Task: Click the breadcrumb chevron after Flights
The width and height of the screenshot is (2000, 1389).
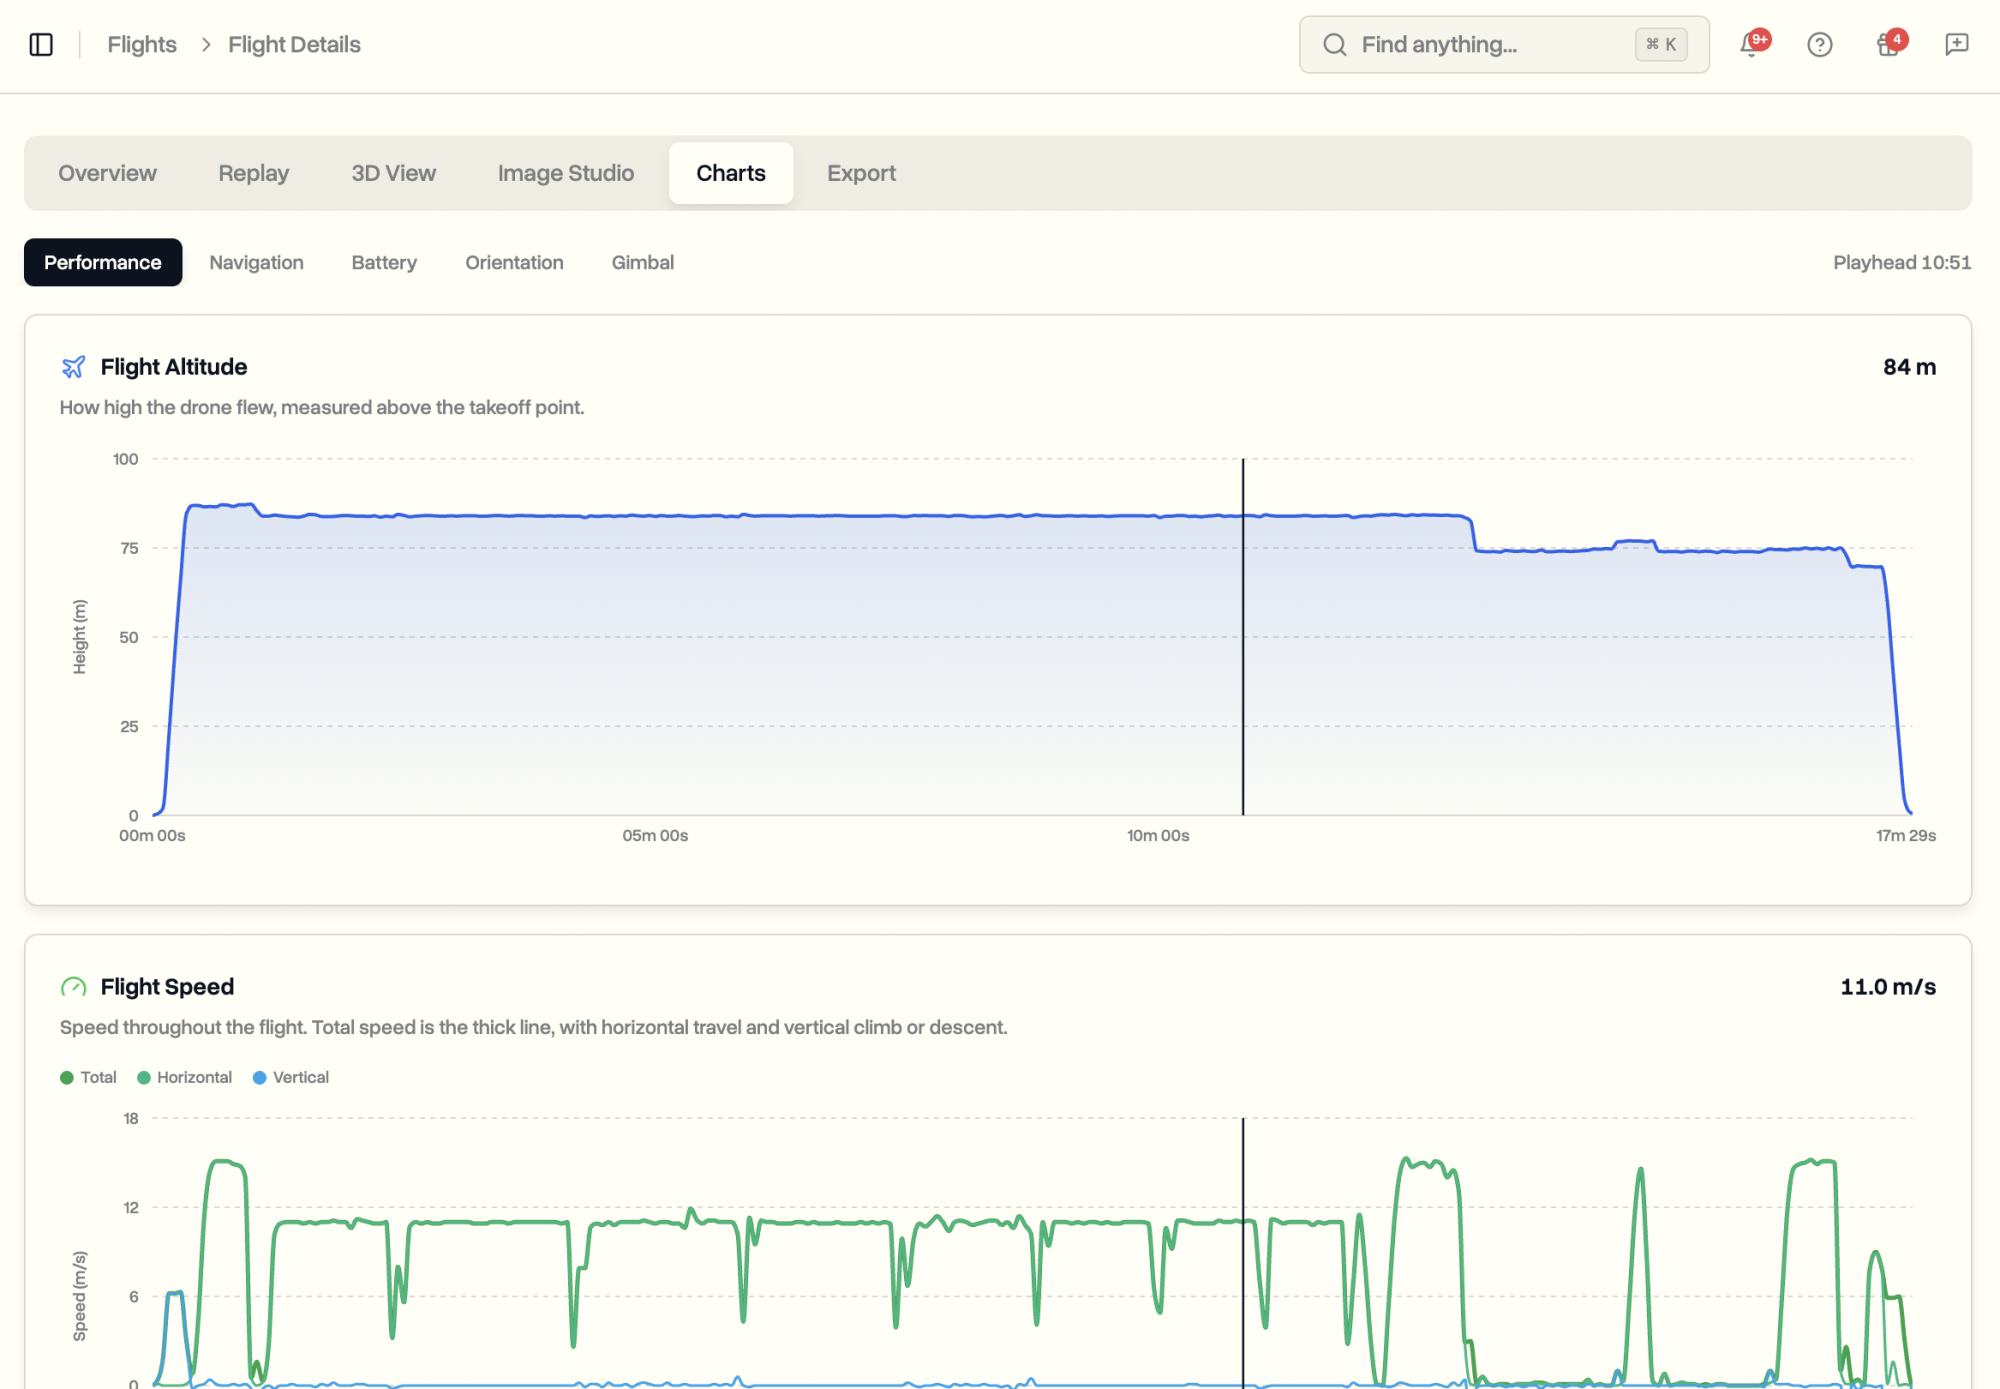Action: pos(206,44)
